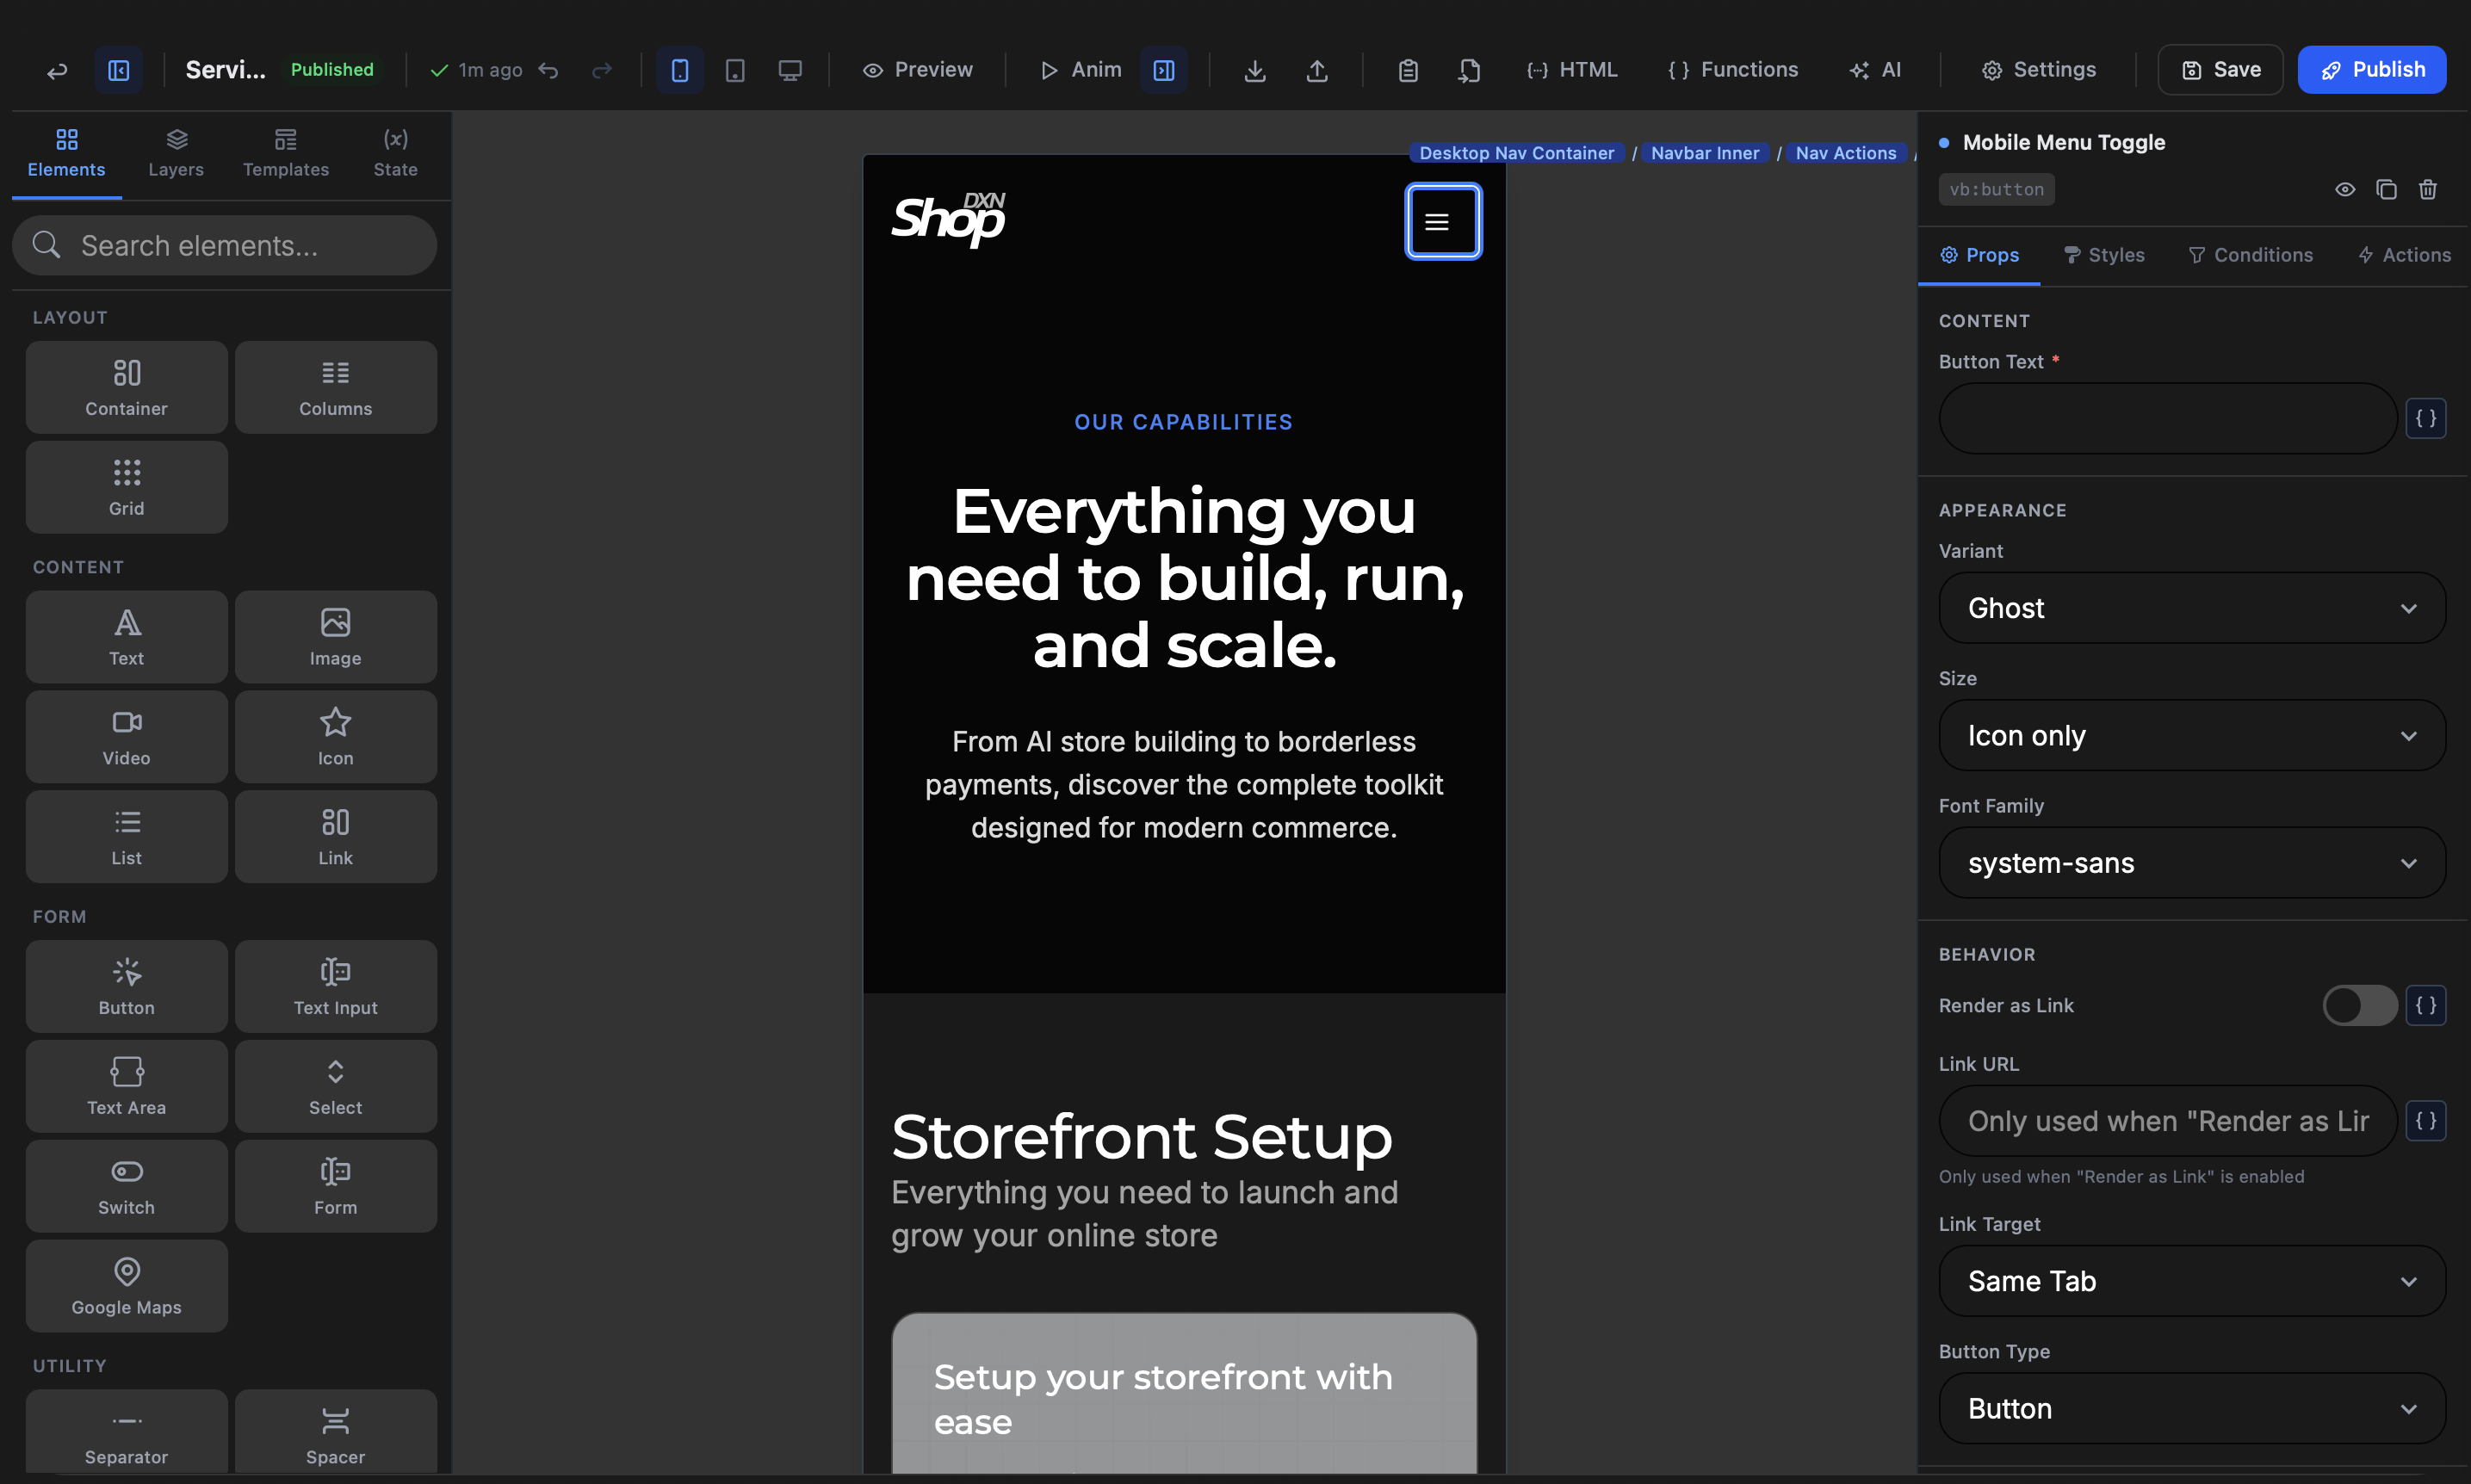Switch to mobile viewport
Screen dimensions: 2471x1484
pyautogui.click(x=680, y=70)
